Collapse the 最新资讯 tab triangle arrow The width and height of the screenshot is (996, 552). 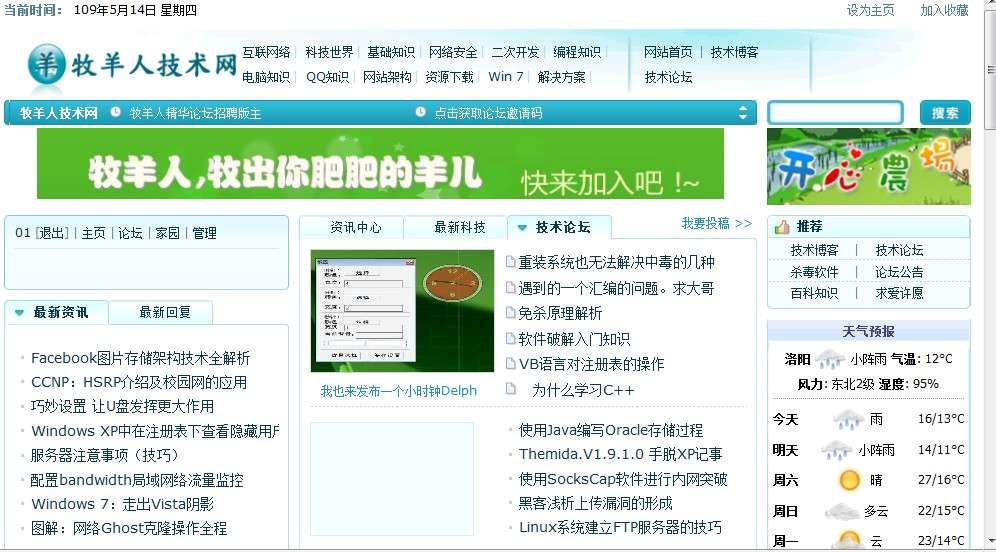point(19,313)
